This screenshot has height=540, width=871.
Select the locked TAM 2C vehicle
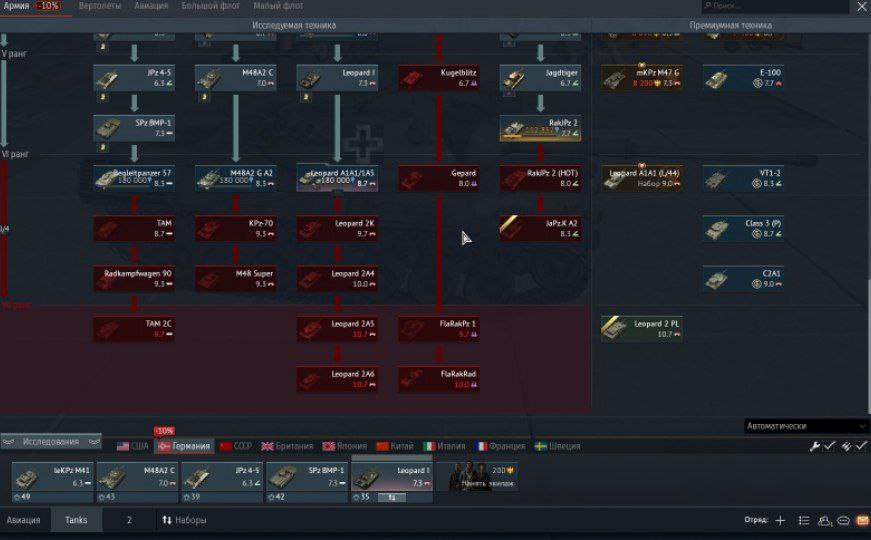click(x=134, y=329)
